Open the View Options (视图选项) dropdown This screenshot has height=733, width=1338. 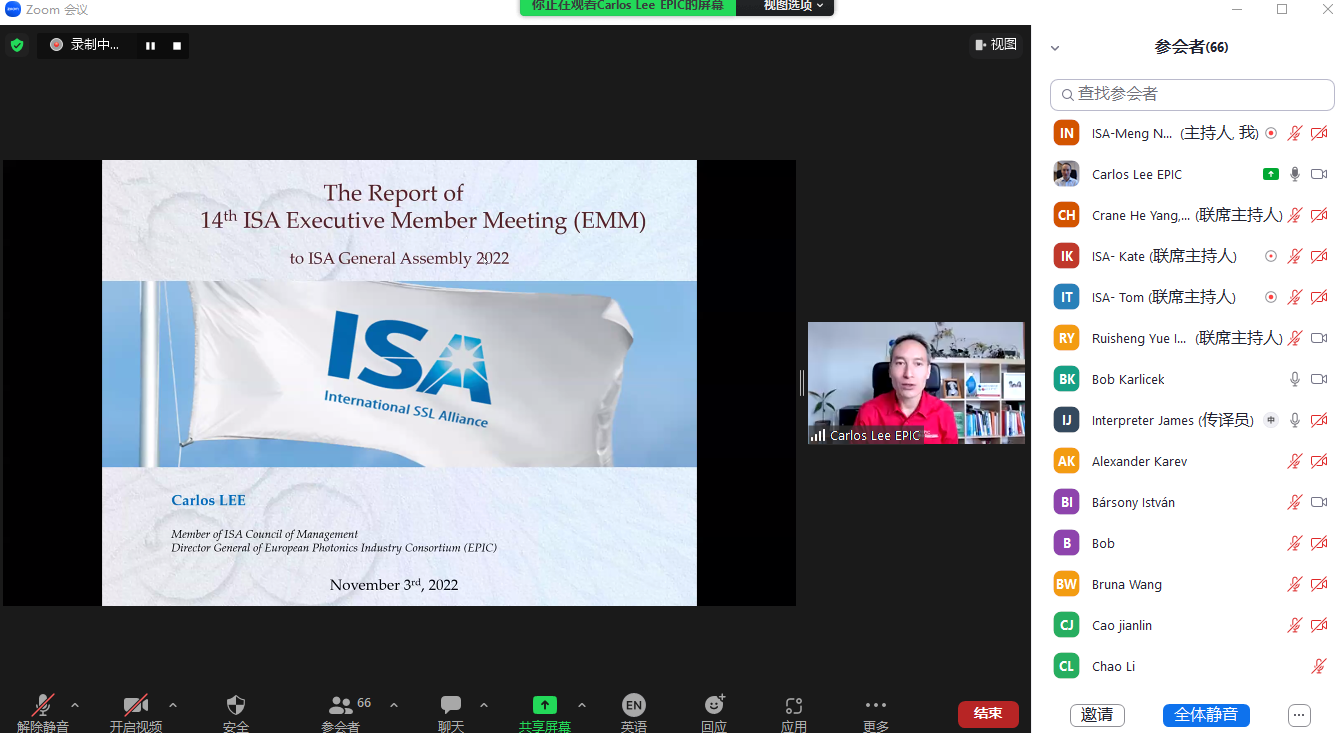[x=794, y=6]
